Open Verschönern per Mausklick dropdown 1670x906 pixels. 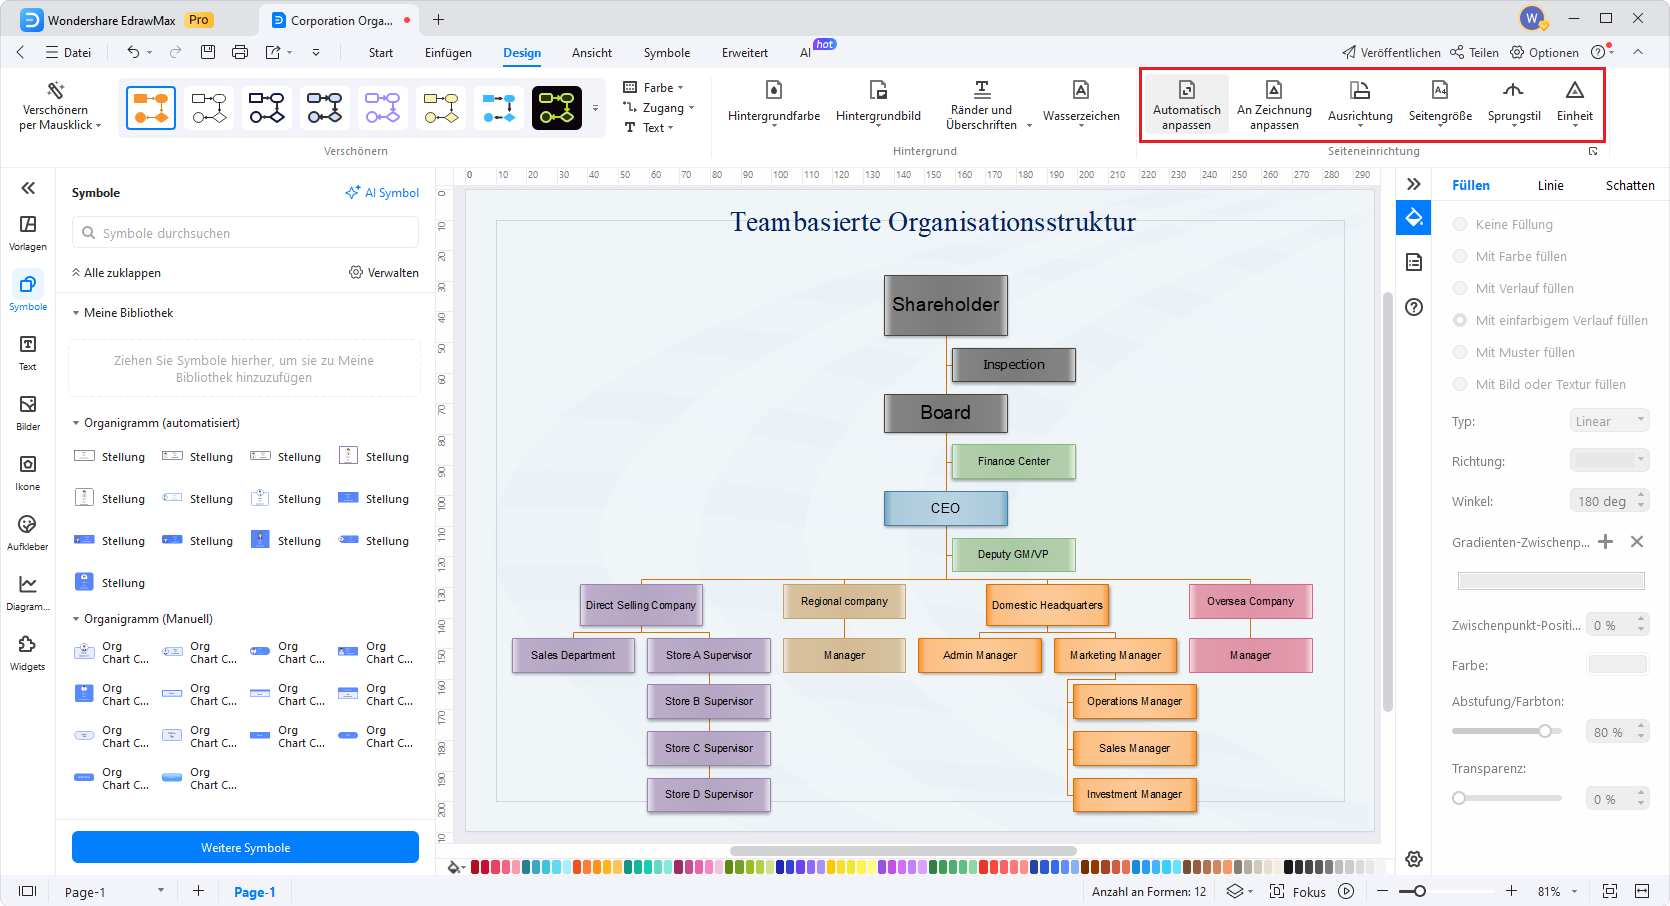pyautogui.click(x=59, y=104)
